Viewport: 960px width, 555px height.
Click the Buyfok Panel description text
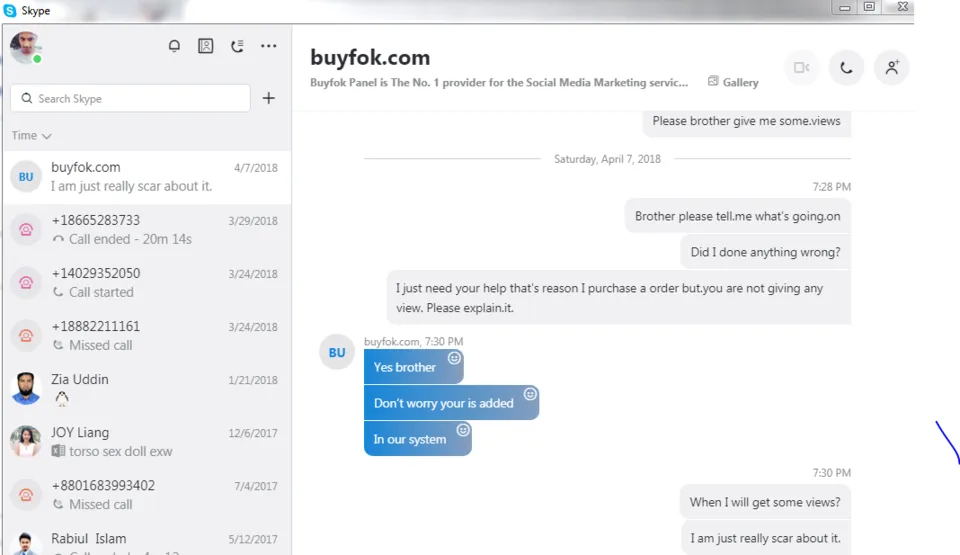pyautogui.click(x=499, y=82)
